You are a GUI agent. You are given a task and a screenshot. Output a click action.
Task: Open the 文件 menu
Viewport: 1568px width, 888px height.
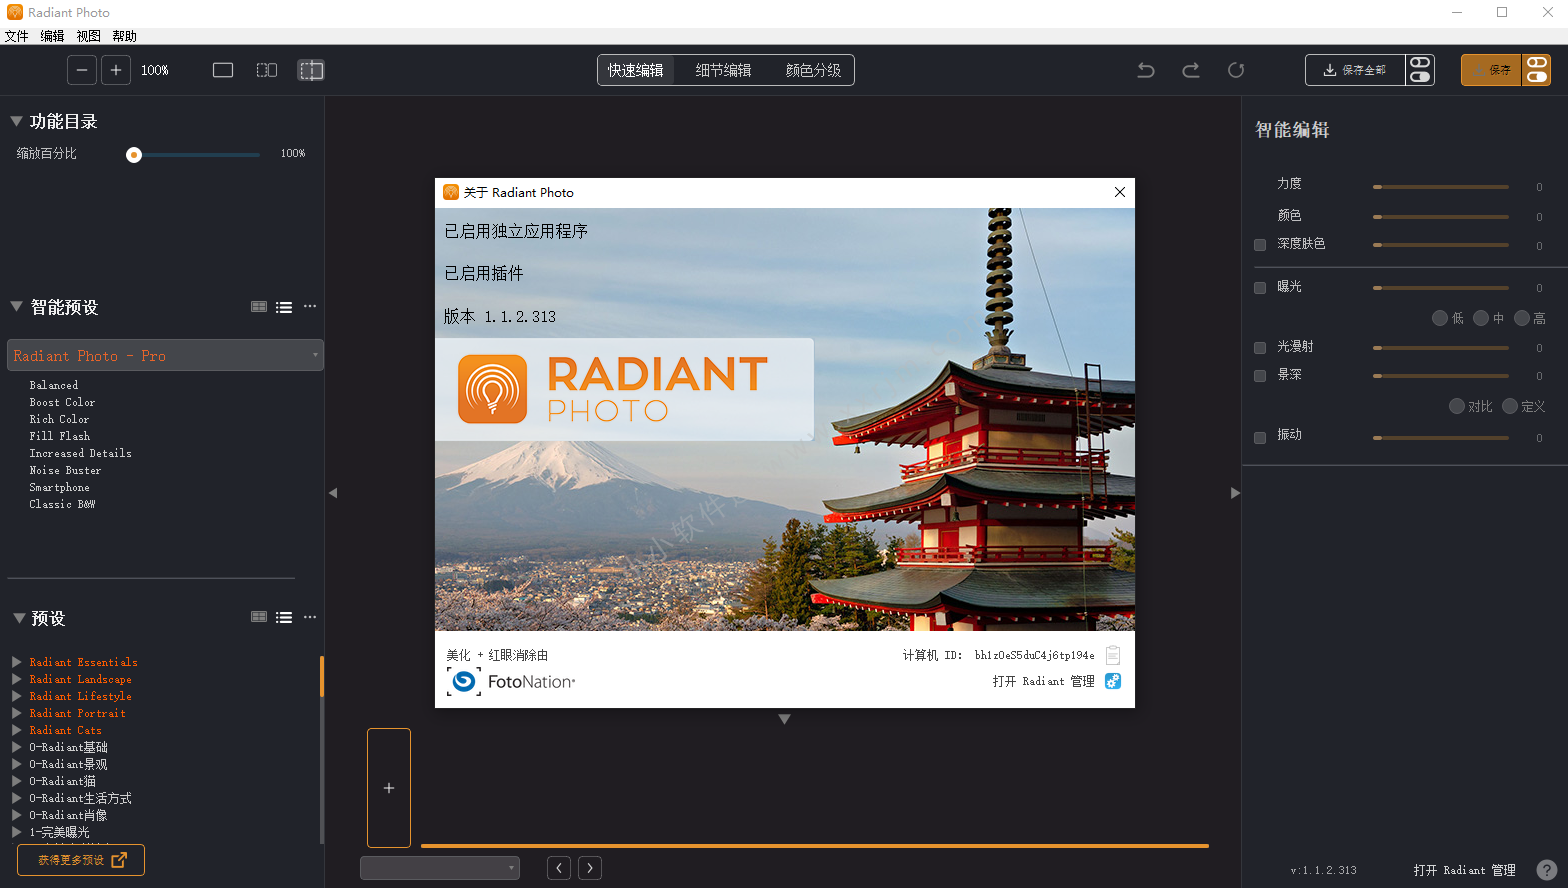[17, 36]
